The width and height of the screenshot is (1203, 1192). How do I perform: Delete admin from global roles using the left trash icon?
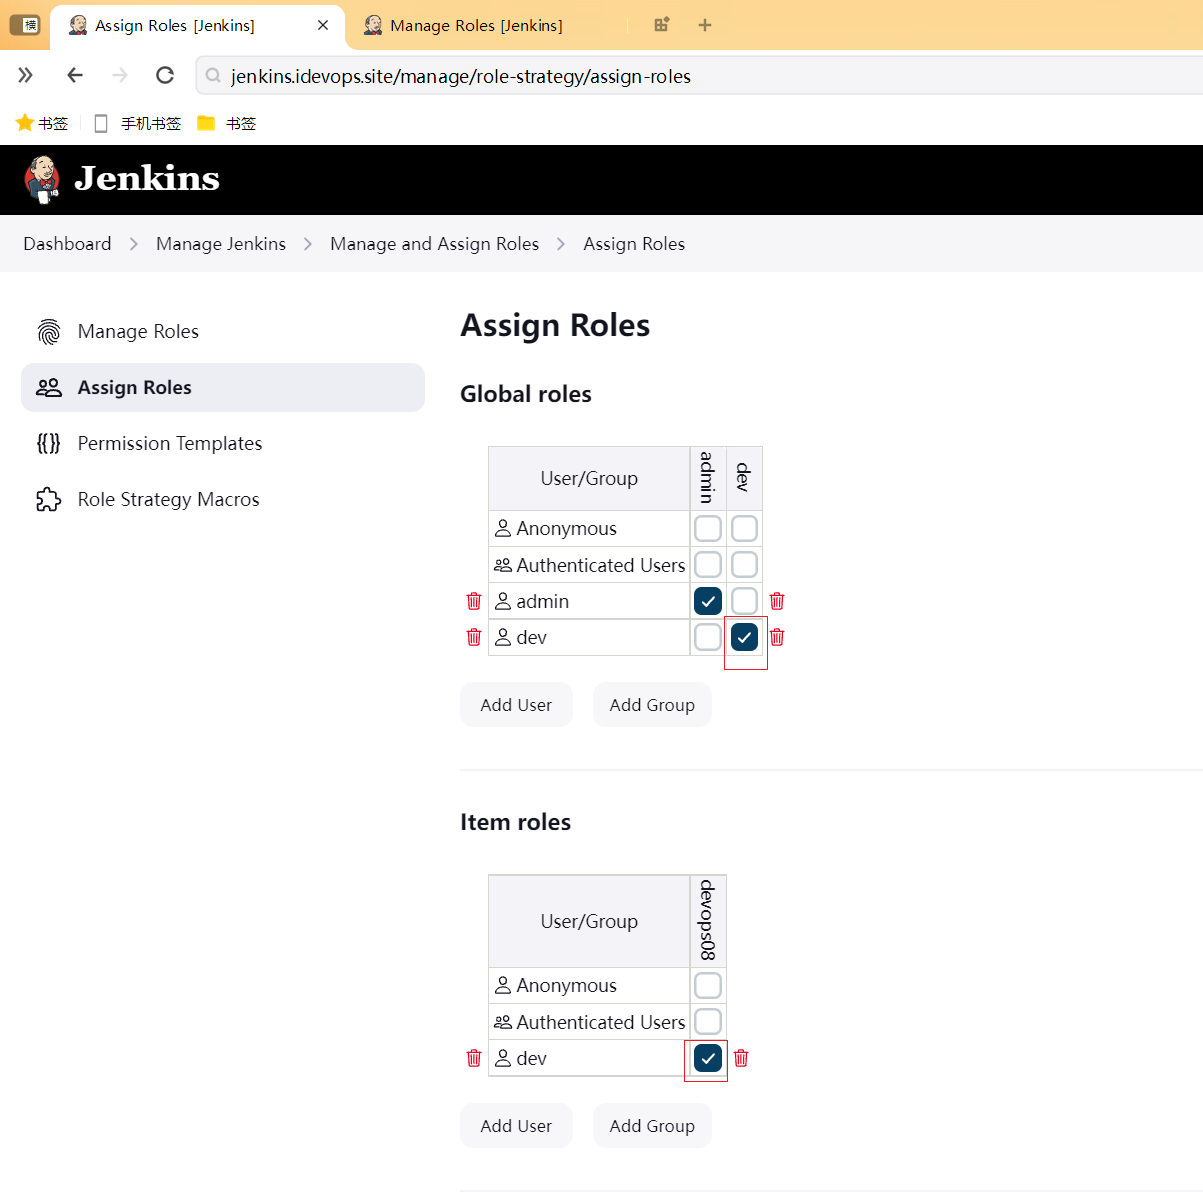point(474,601)
